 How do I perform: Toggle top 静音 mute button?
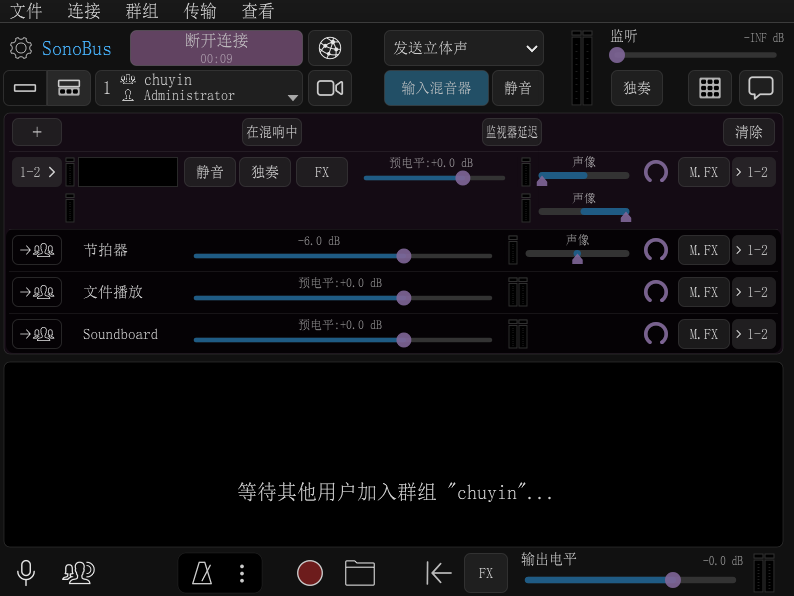(x=518, y=88)
